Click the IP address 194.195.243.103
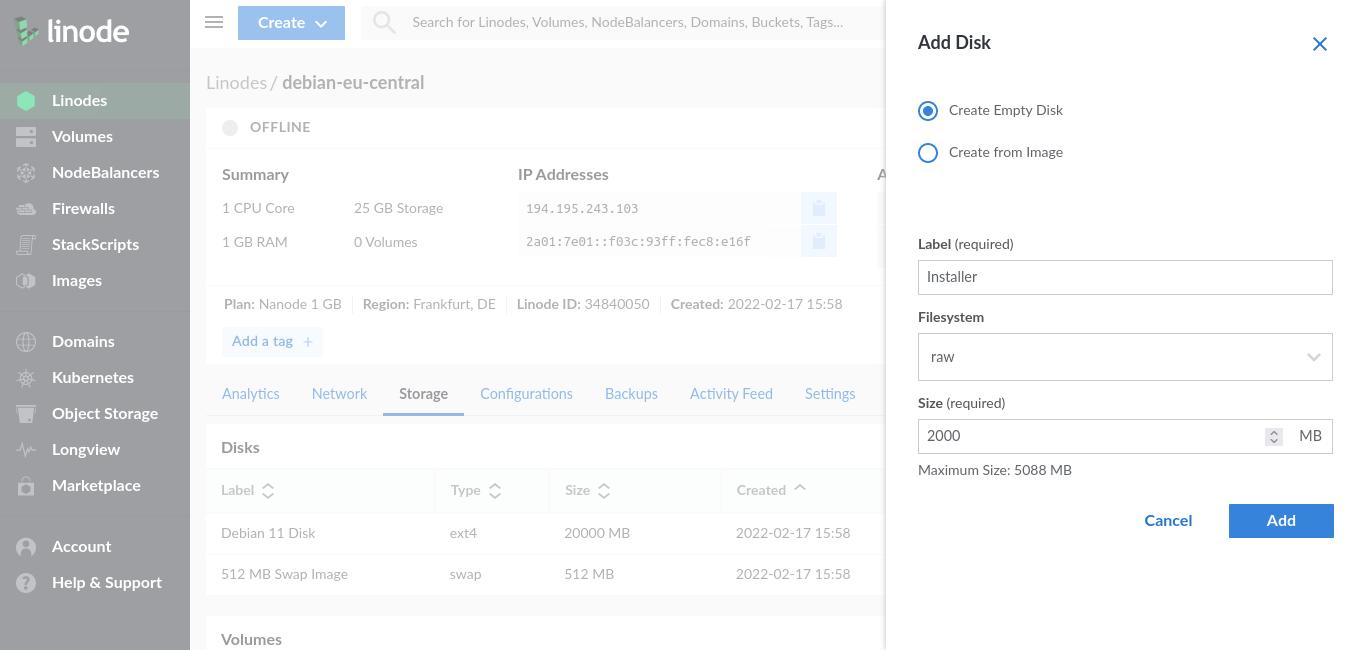 582,209
